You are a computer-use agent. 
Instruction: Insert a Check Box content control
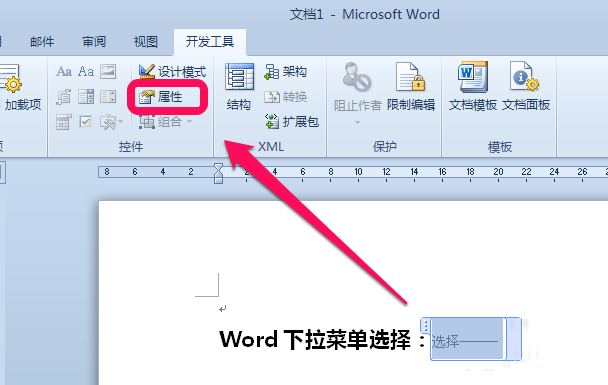[x=86, y=122]
